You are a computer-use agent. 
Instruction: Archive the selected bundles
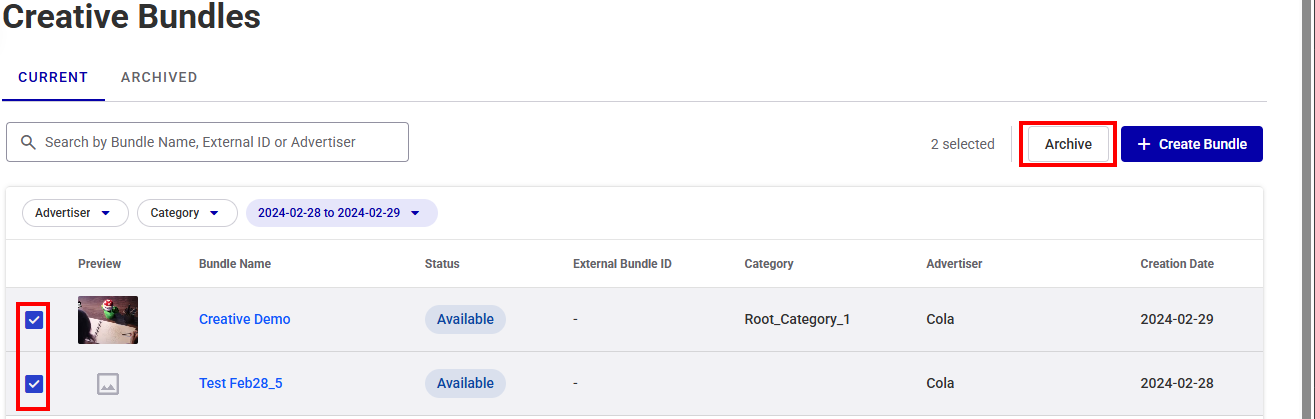tap(1068, 144)
